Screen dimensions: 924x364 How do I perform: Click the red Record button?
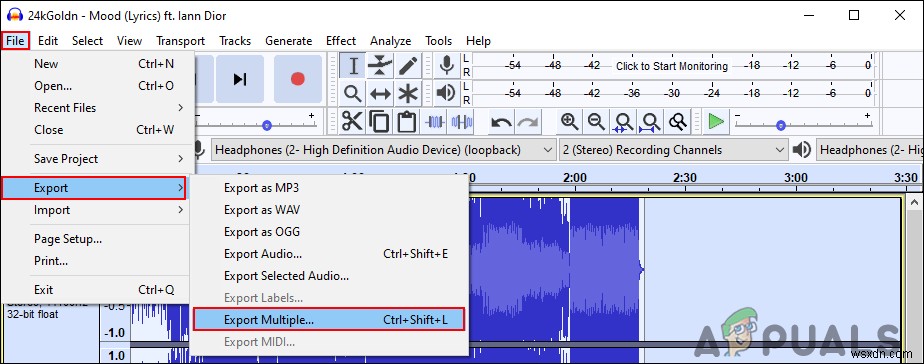(x=298, y=79)
